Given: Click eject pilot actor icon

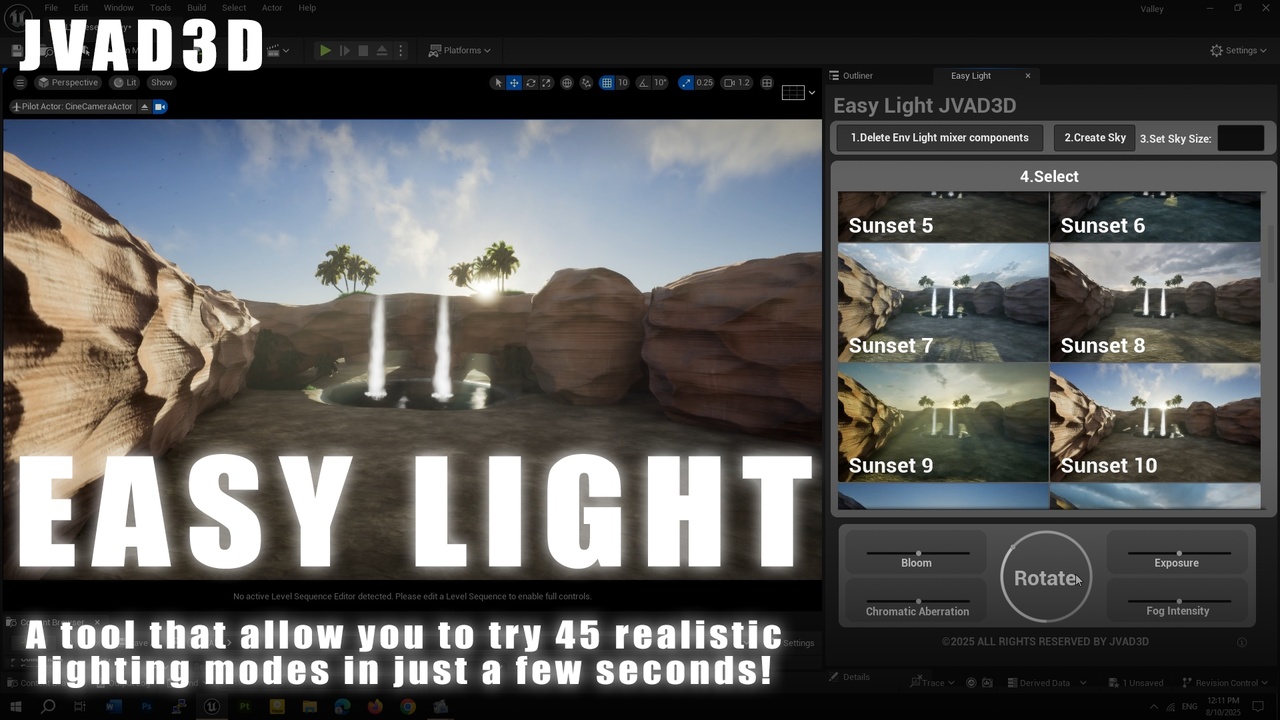Looking at the screenshot, I should click(144, 106).
